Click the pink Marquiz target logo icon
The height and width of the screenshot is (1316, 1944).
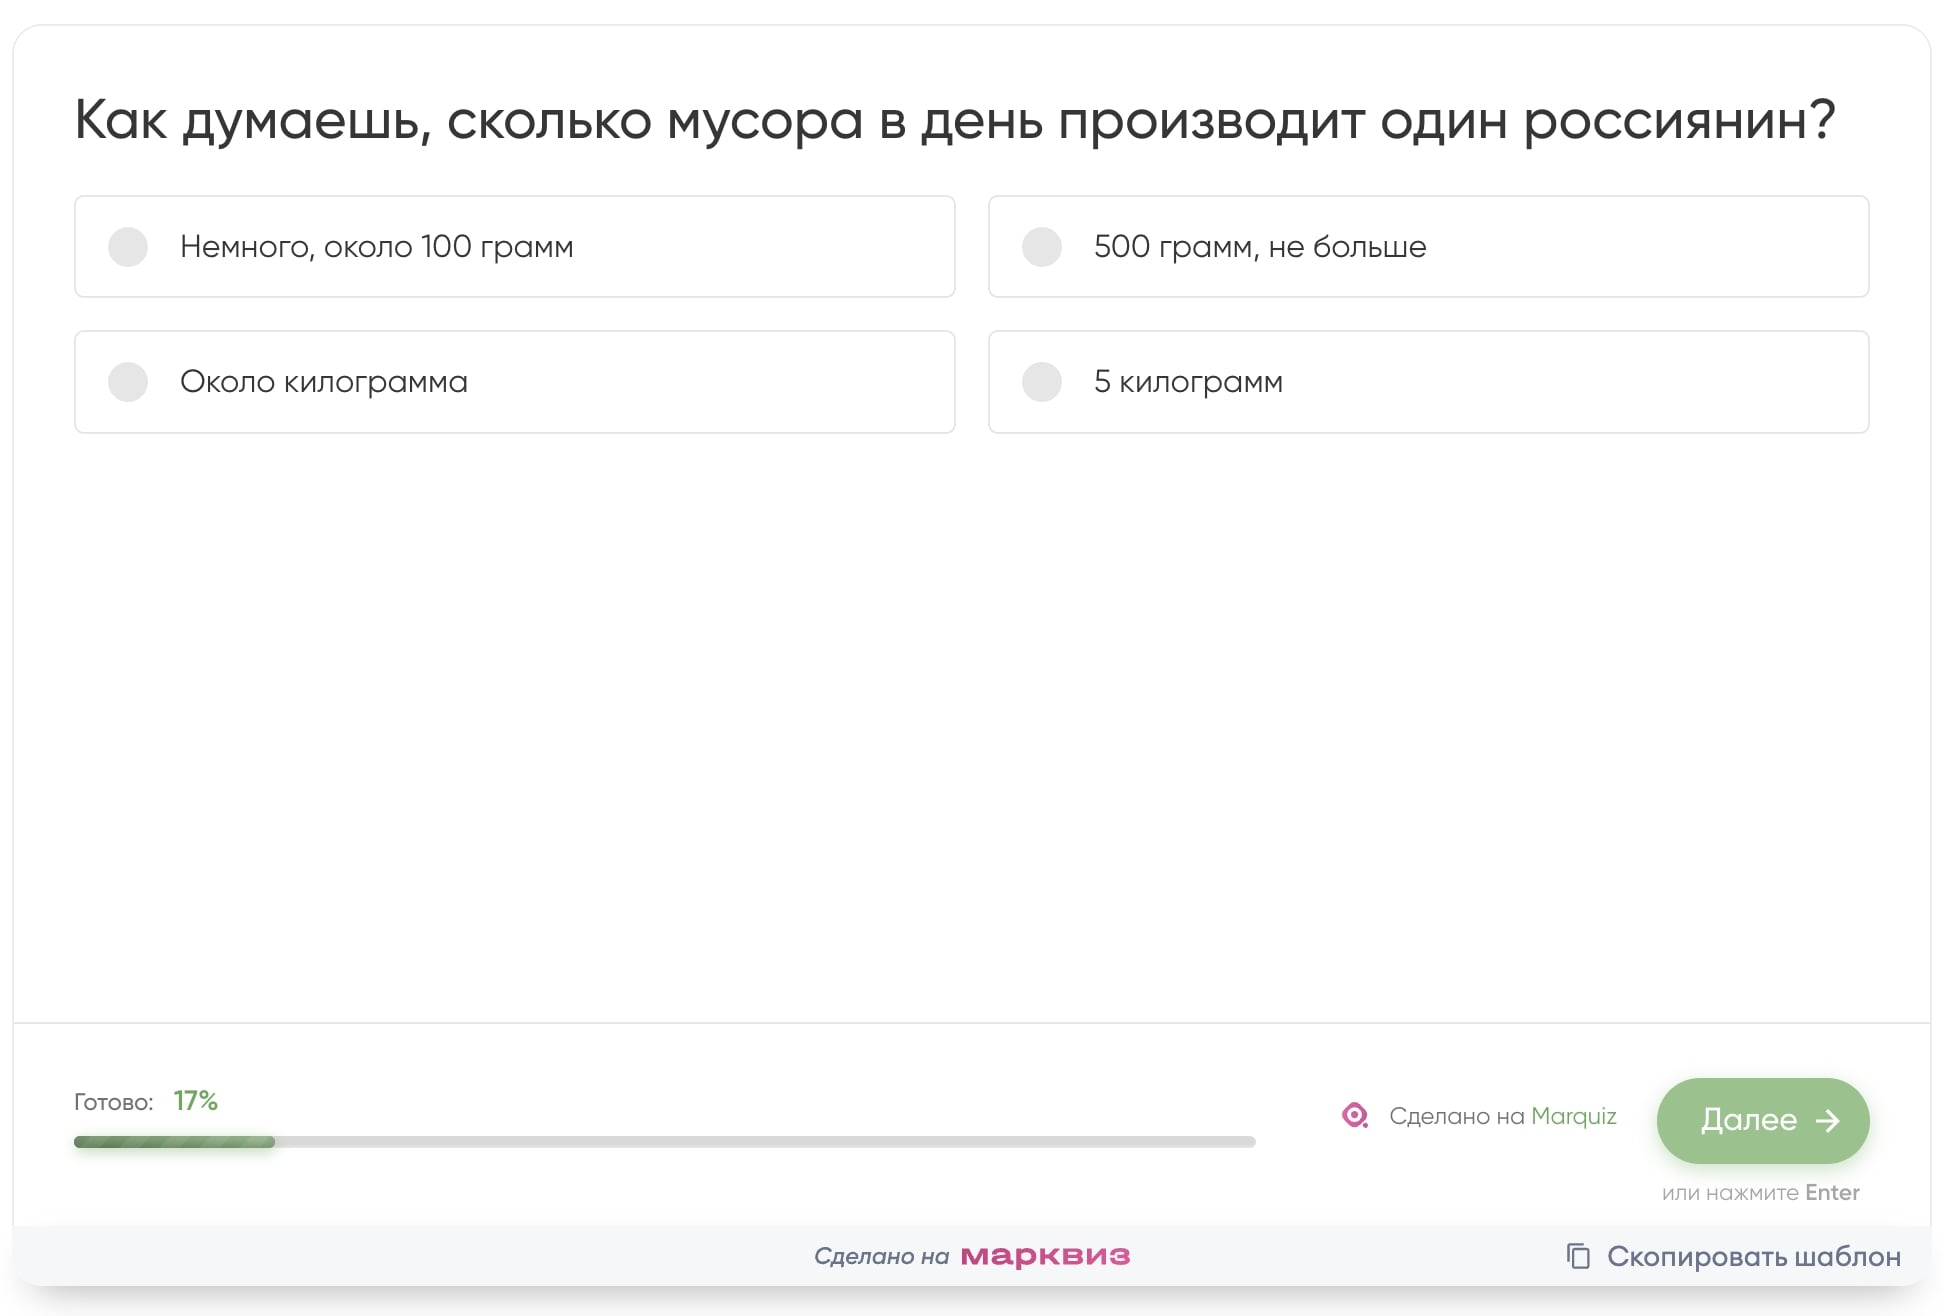[x=1354, y=1116]
